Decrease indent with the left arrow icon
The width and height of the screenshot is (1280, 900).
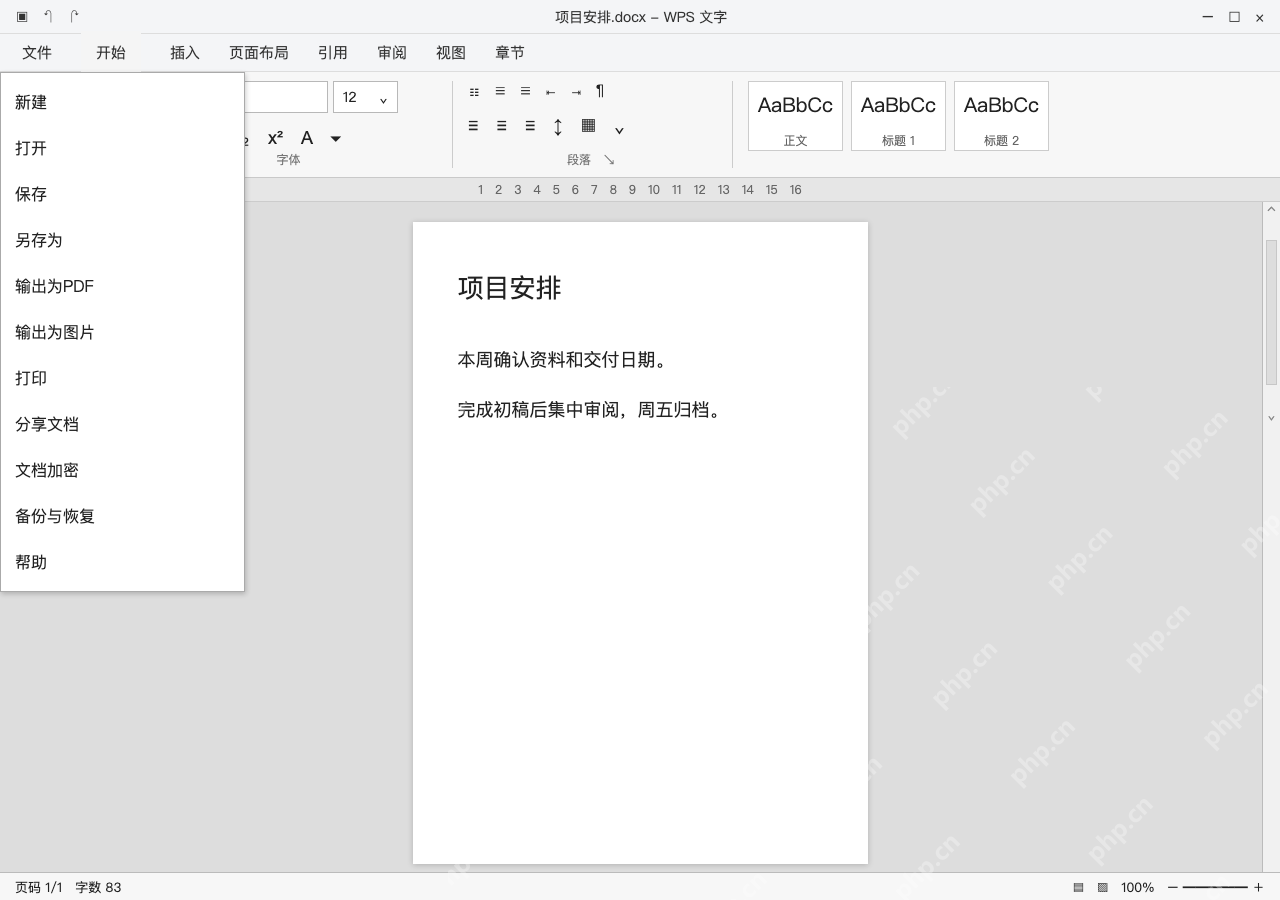pos(550,92)
